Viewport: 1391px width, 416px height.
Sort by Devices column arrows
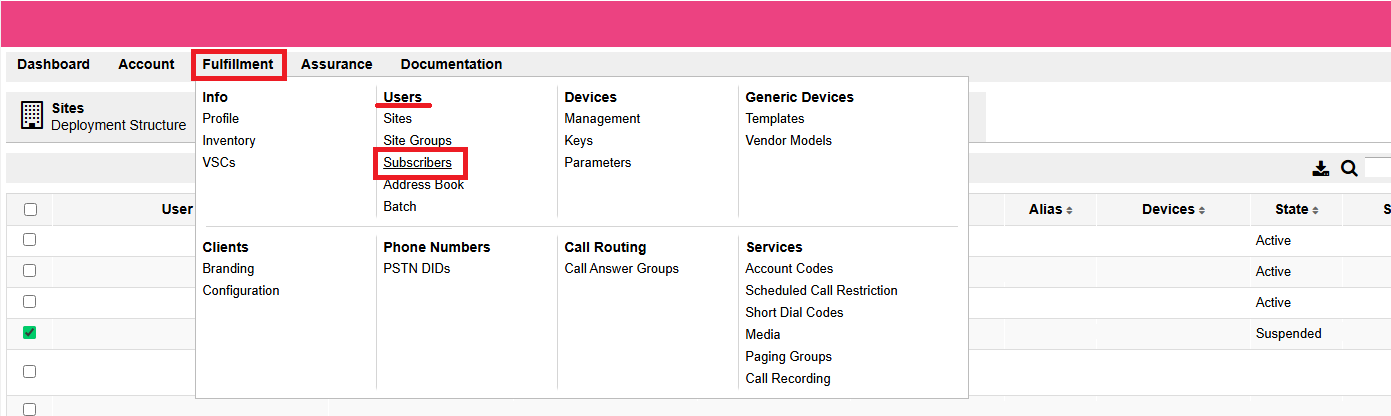click(x=1201, y=210)
